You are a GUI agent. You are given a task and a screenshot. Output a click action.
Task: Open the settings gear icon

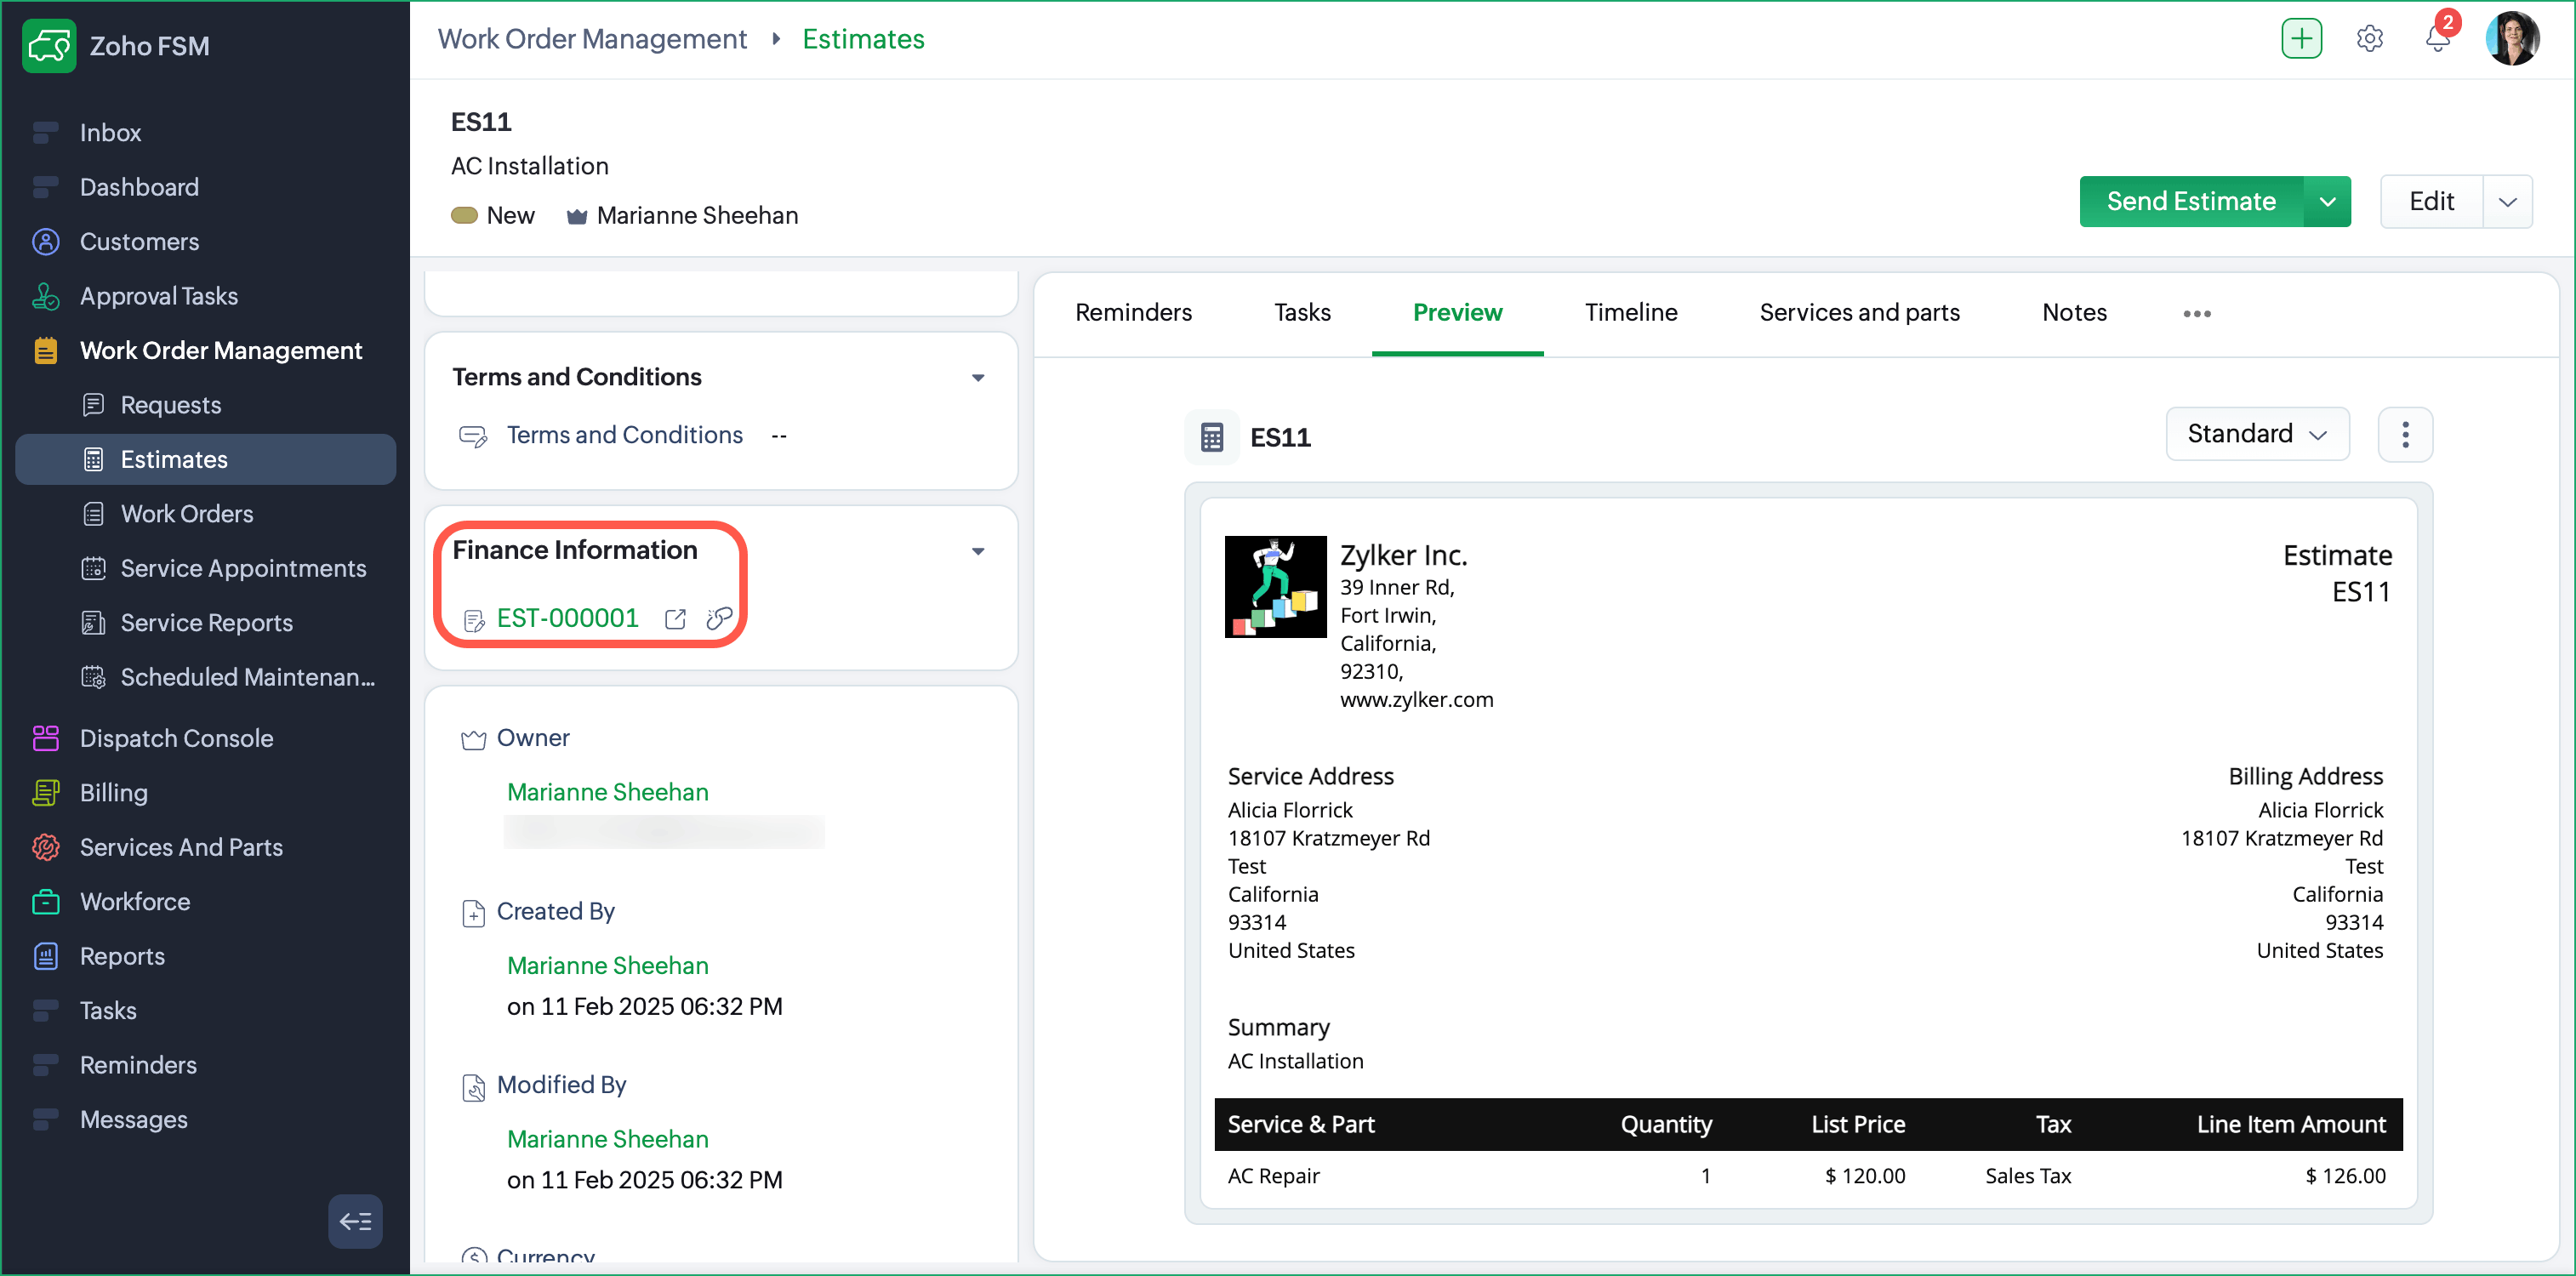point(2369,39)
